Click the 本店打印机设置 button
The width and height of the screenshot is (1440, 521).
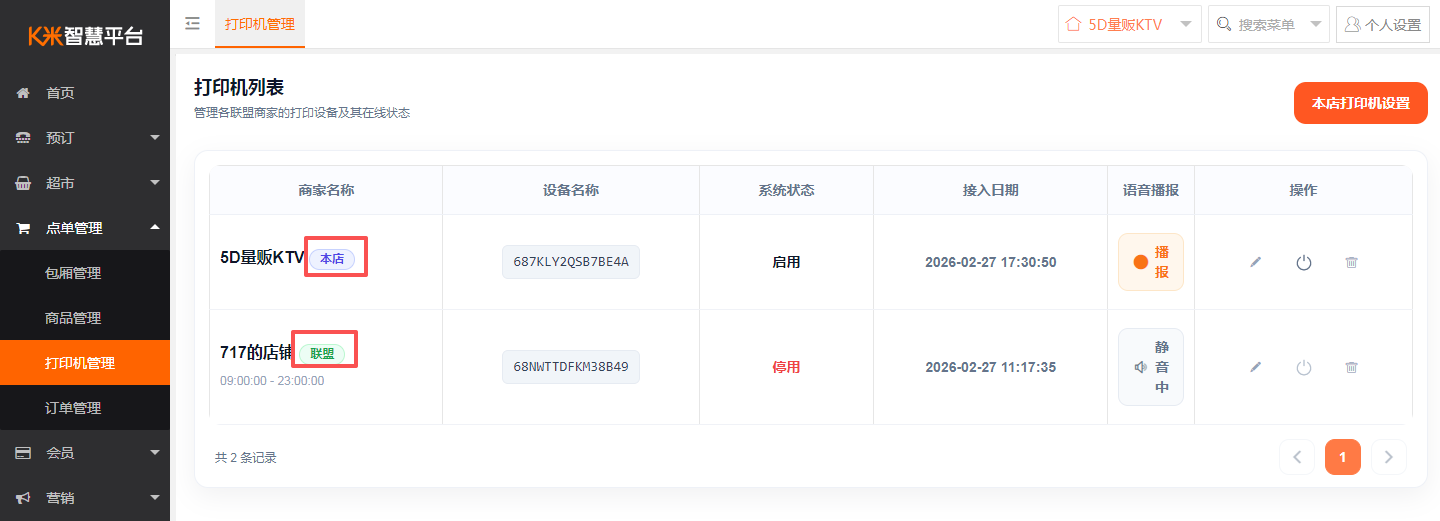(x=1360, y=103)
